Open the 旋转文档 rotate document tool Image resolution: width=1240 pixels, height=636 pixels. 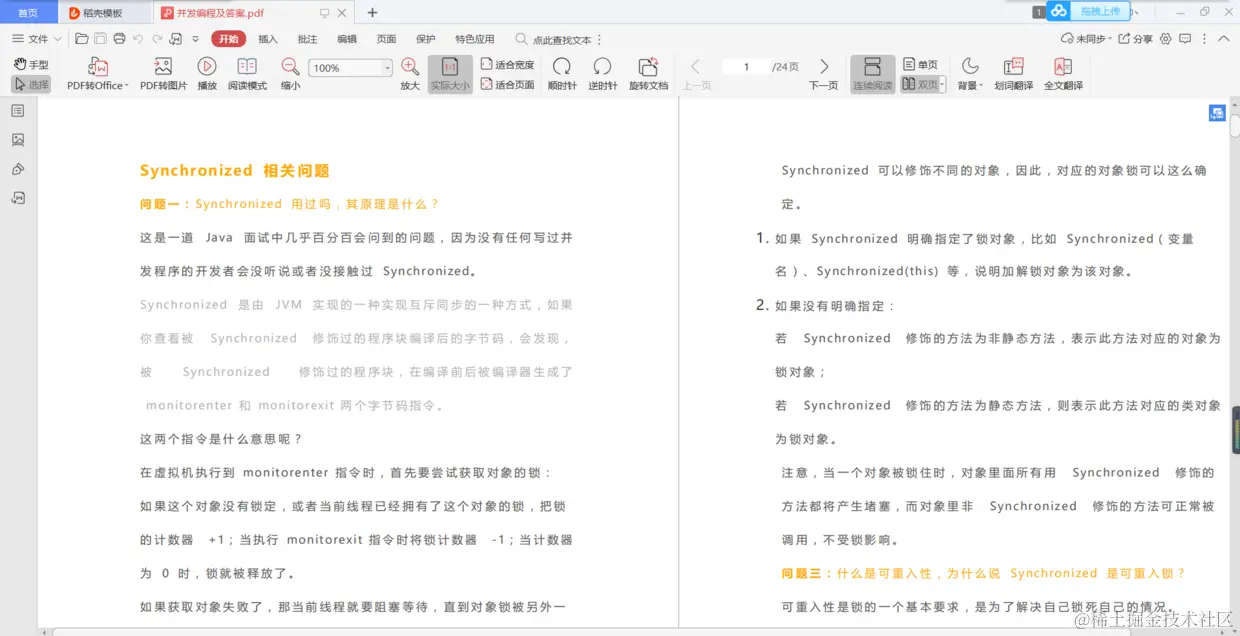(648, 74)
